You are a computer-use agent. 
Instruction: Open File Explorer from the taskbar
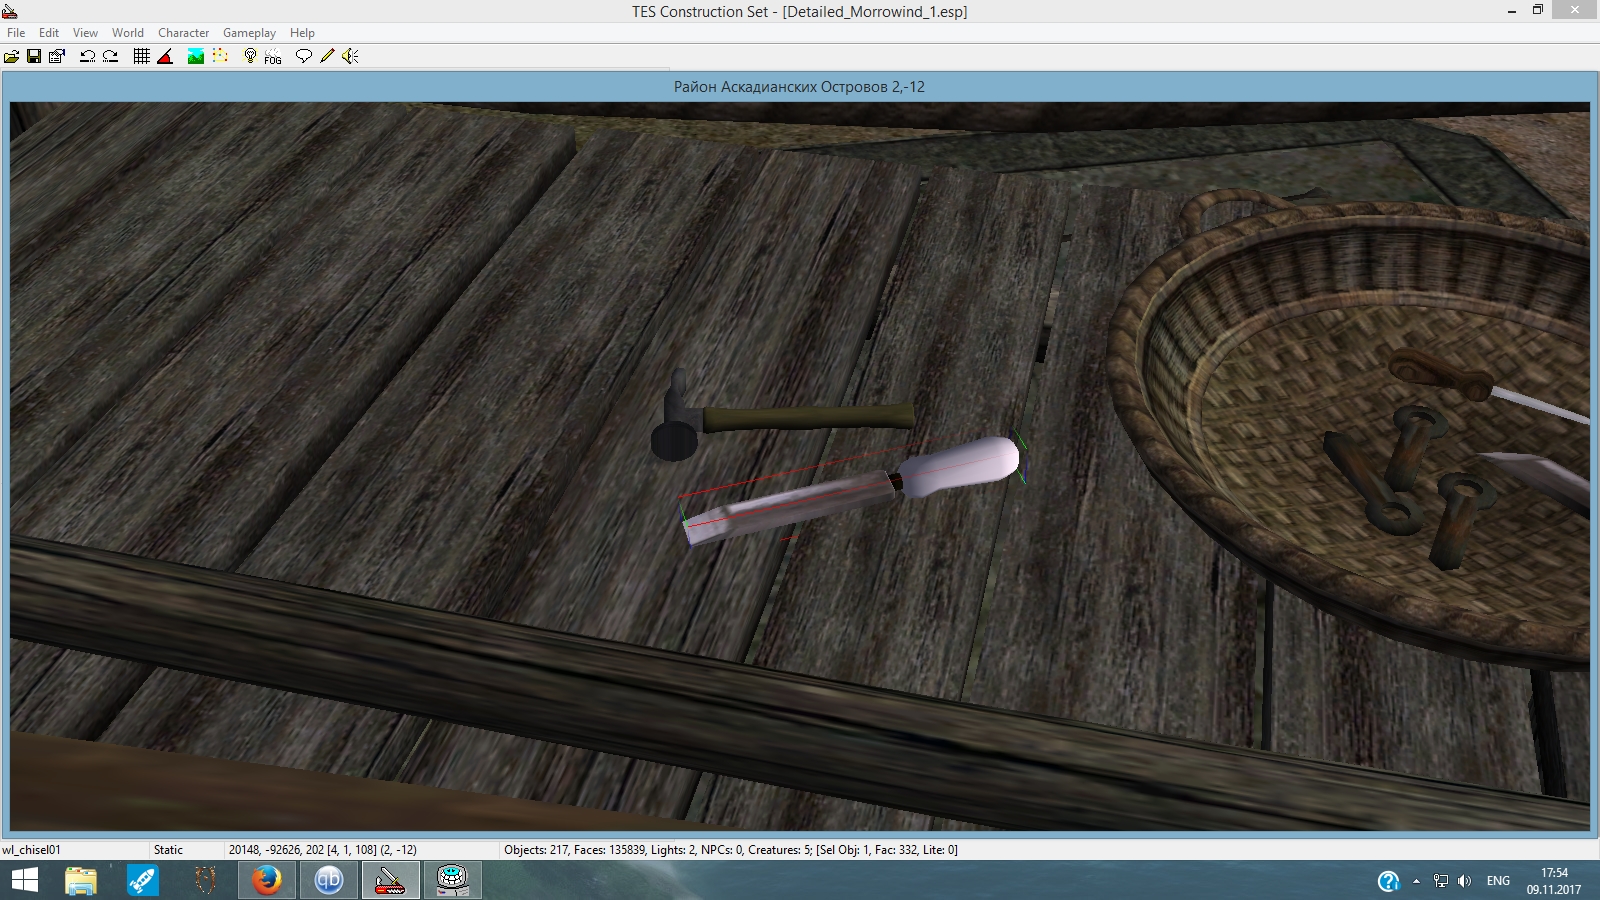tap(81, 880)
